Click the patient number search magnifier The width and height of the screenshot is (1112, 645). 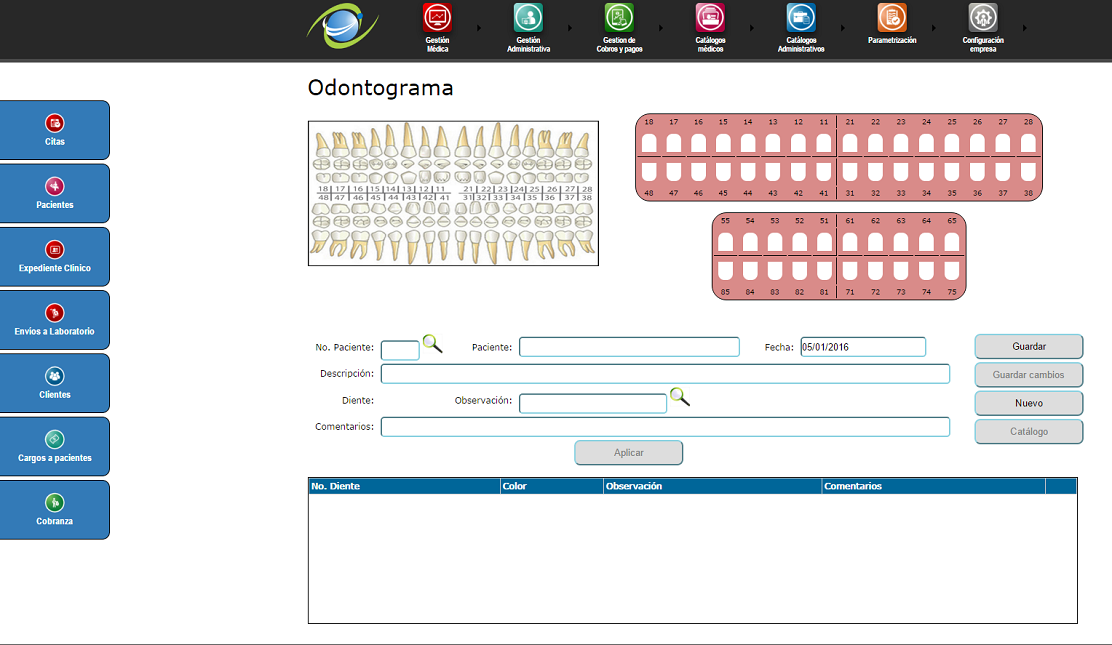coord(432,344)
